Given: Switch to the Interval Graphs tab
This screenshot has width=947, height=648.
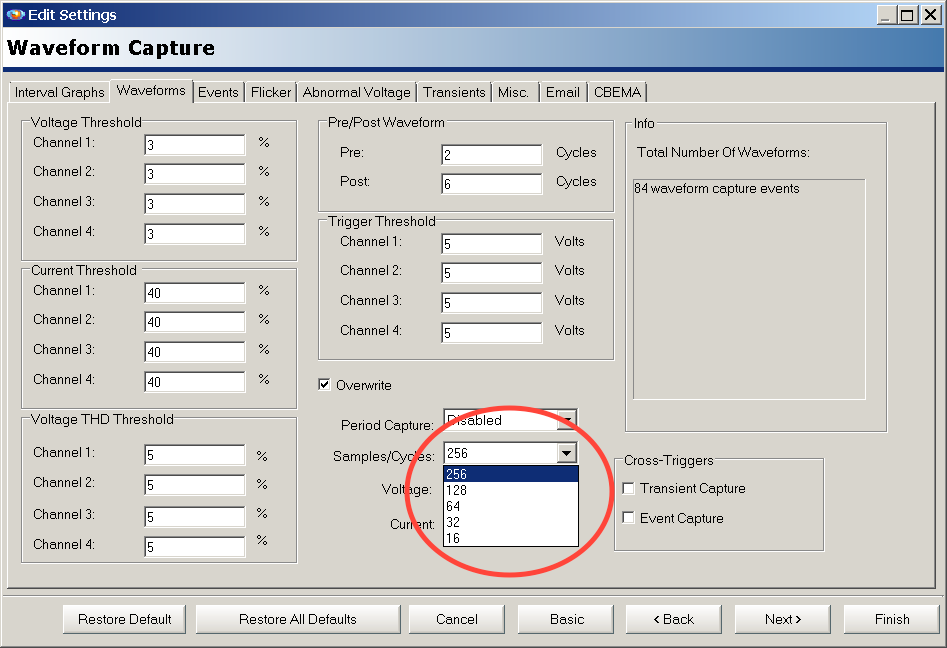Looking at the screenshot, I should (x=58, y=92).
